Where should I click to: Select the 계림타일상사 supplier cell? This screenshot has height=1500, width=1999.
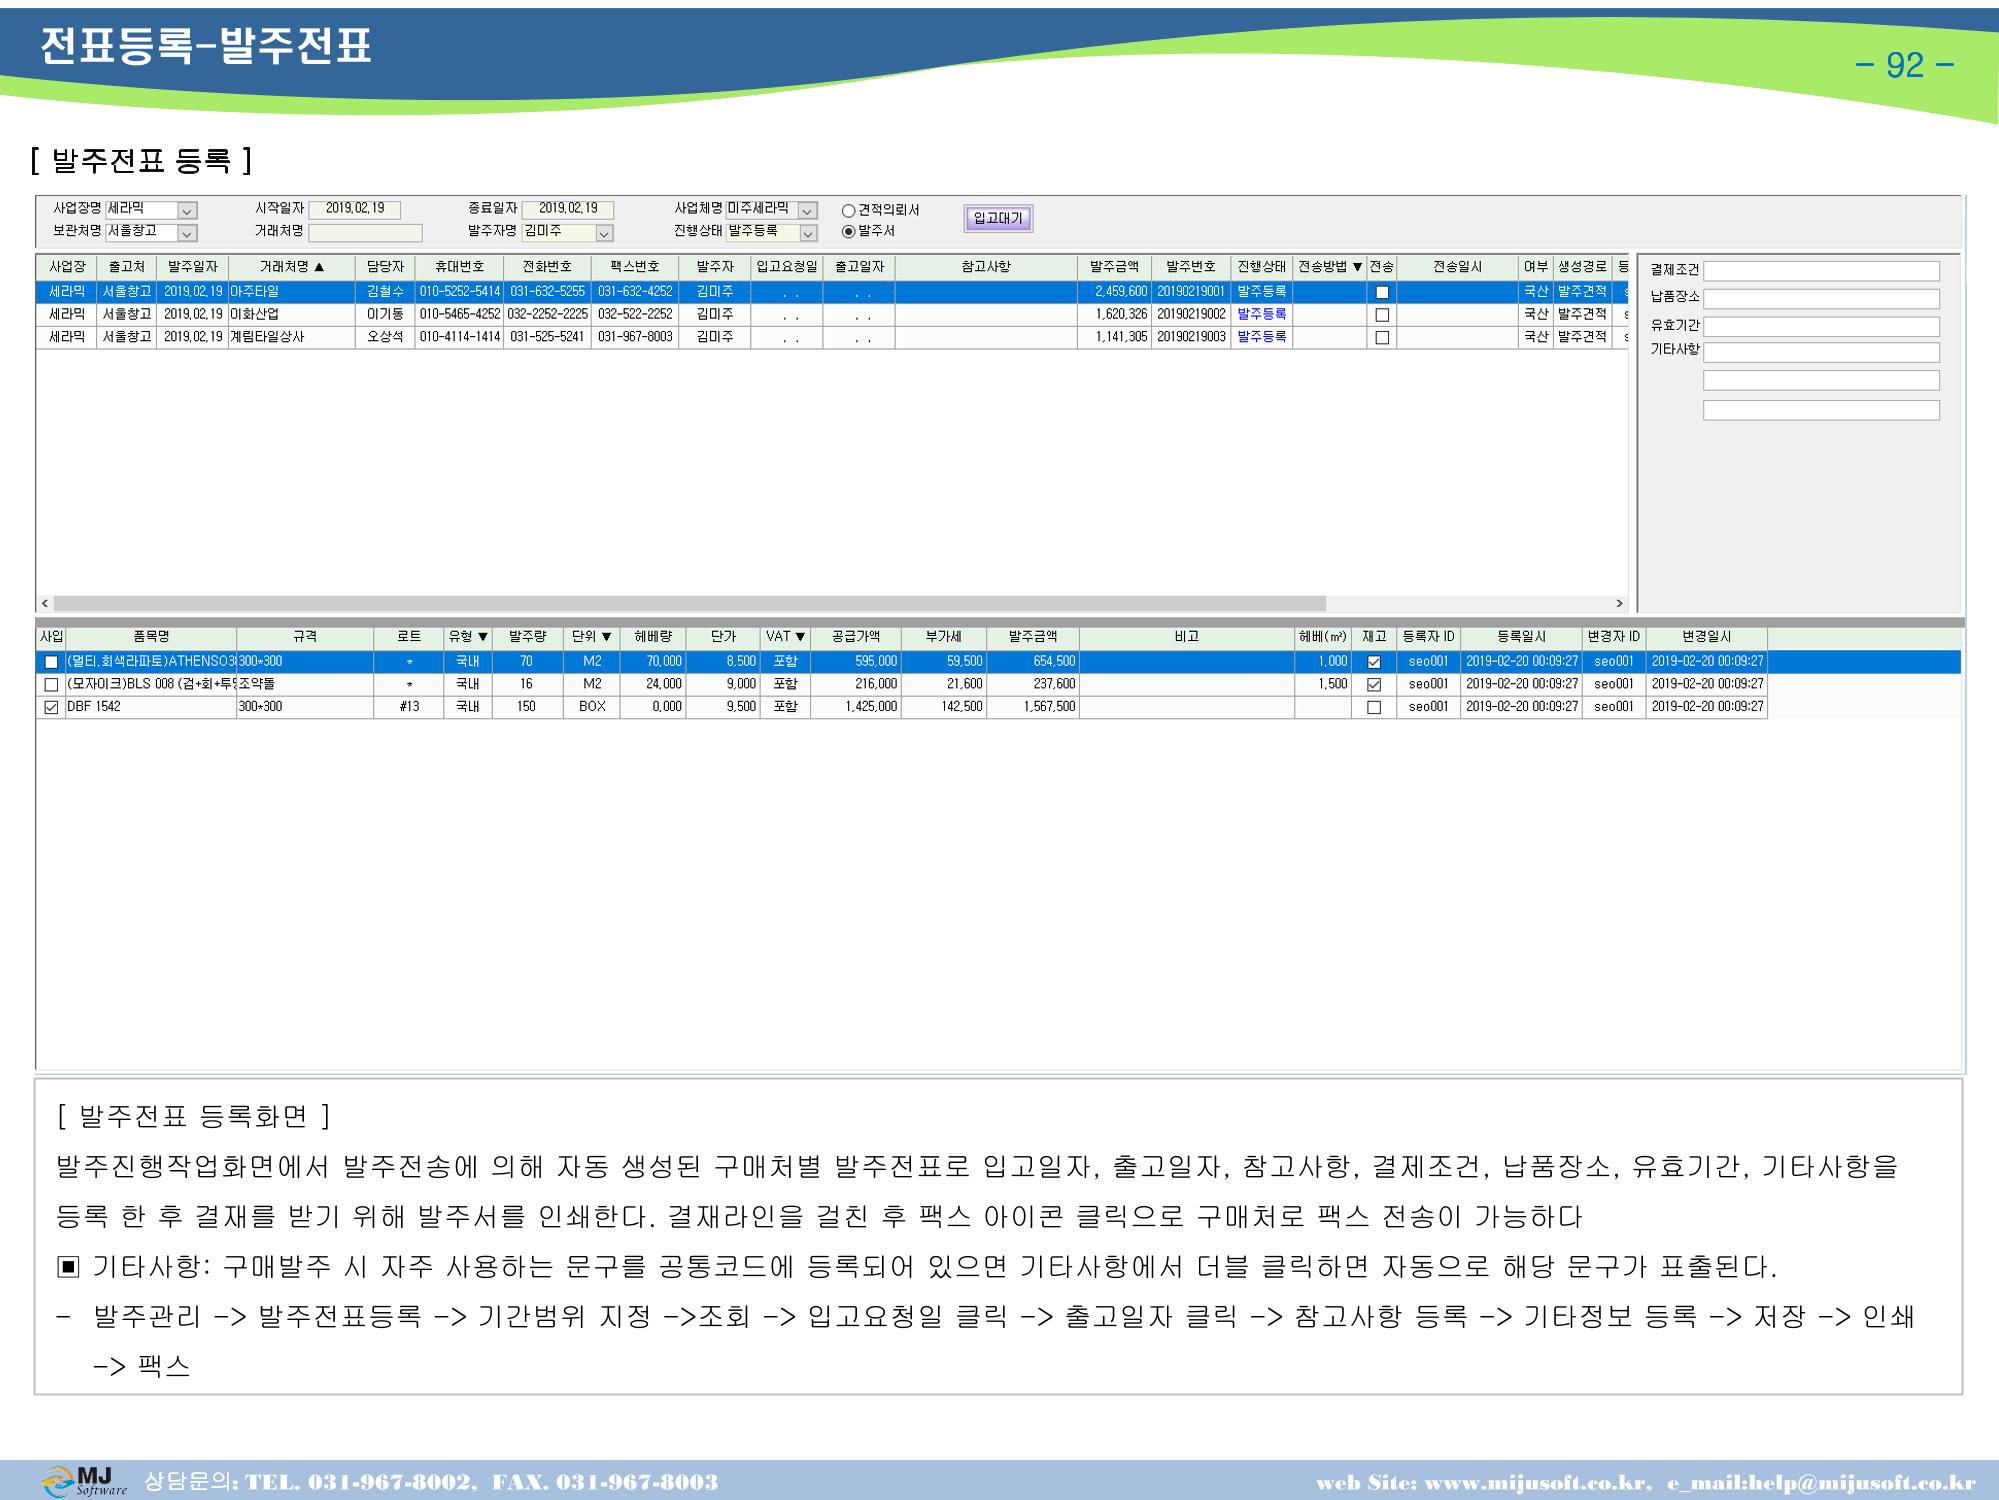tap(292, 337)
